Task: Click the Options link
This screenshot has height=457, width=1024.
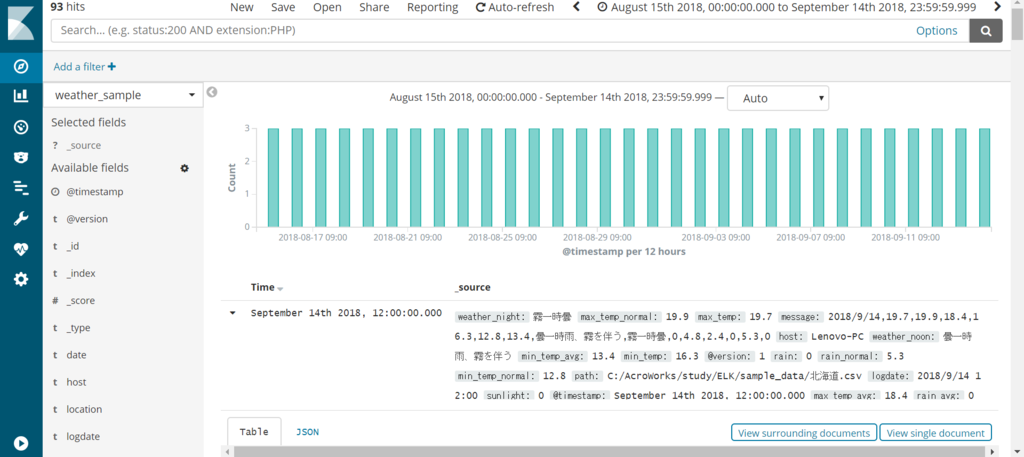Action: 936,31
